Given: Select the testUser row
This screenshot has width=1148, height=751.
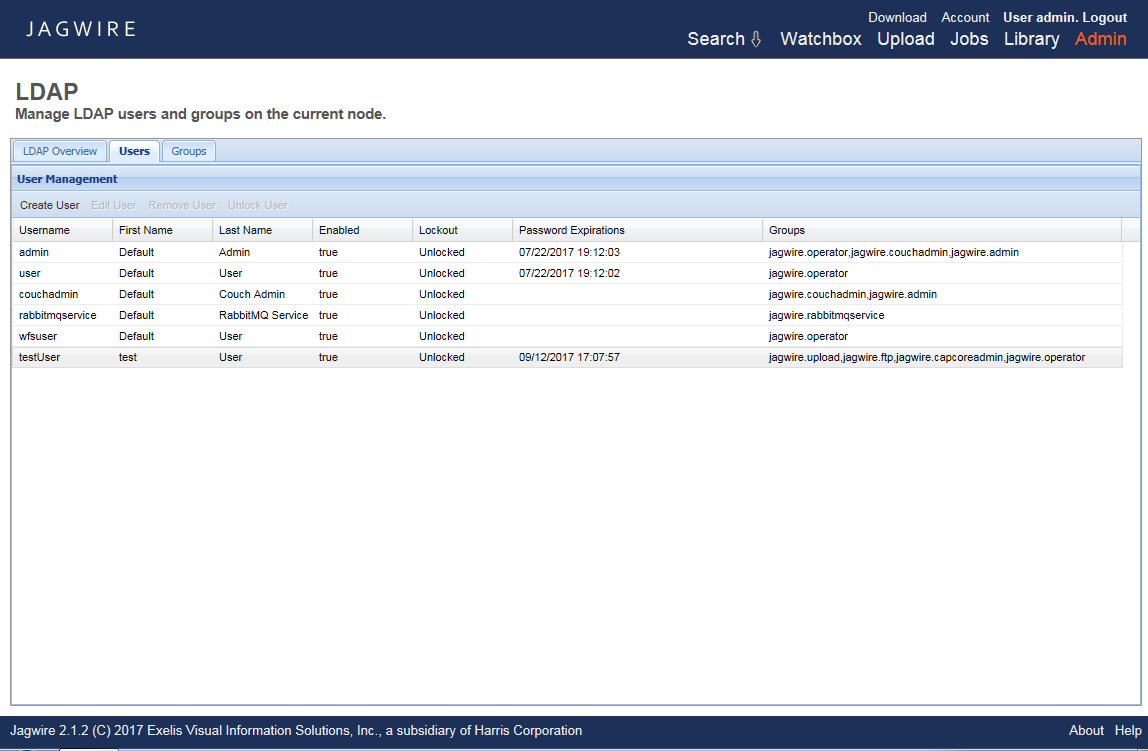Looking at the screenshot, I should pos(40,357).
